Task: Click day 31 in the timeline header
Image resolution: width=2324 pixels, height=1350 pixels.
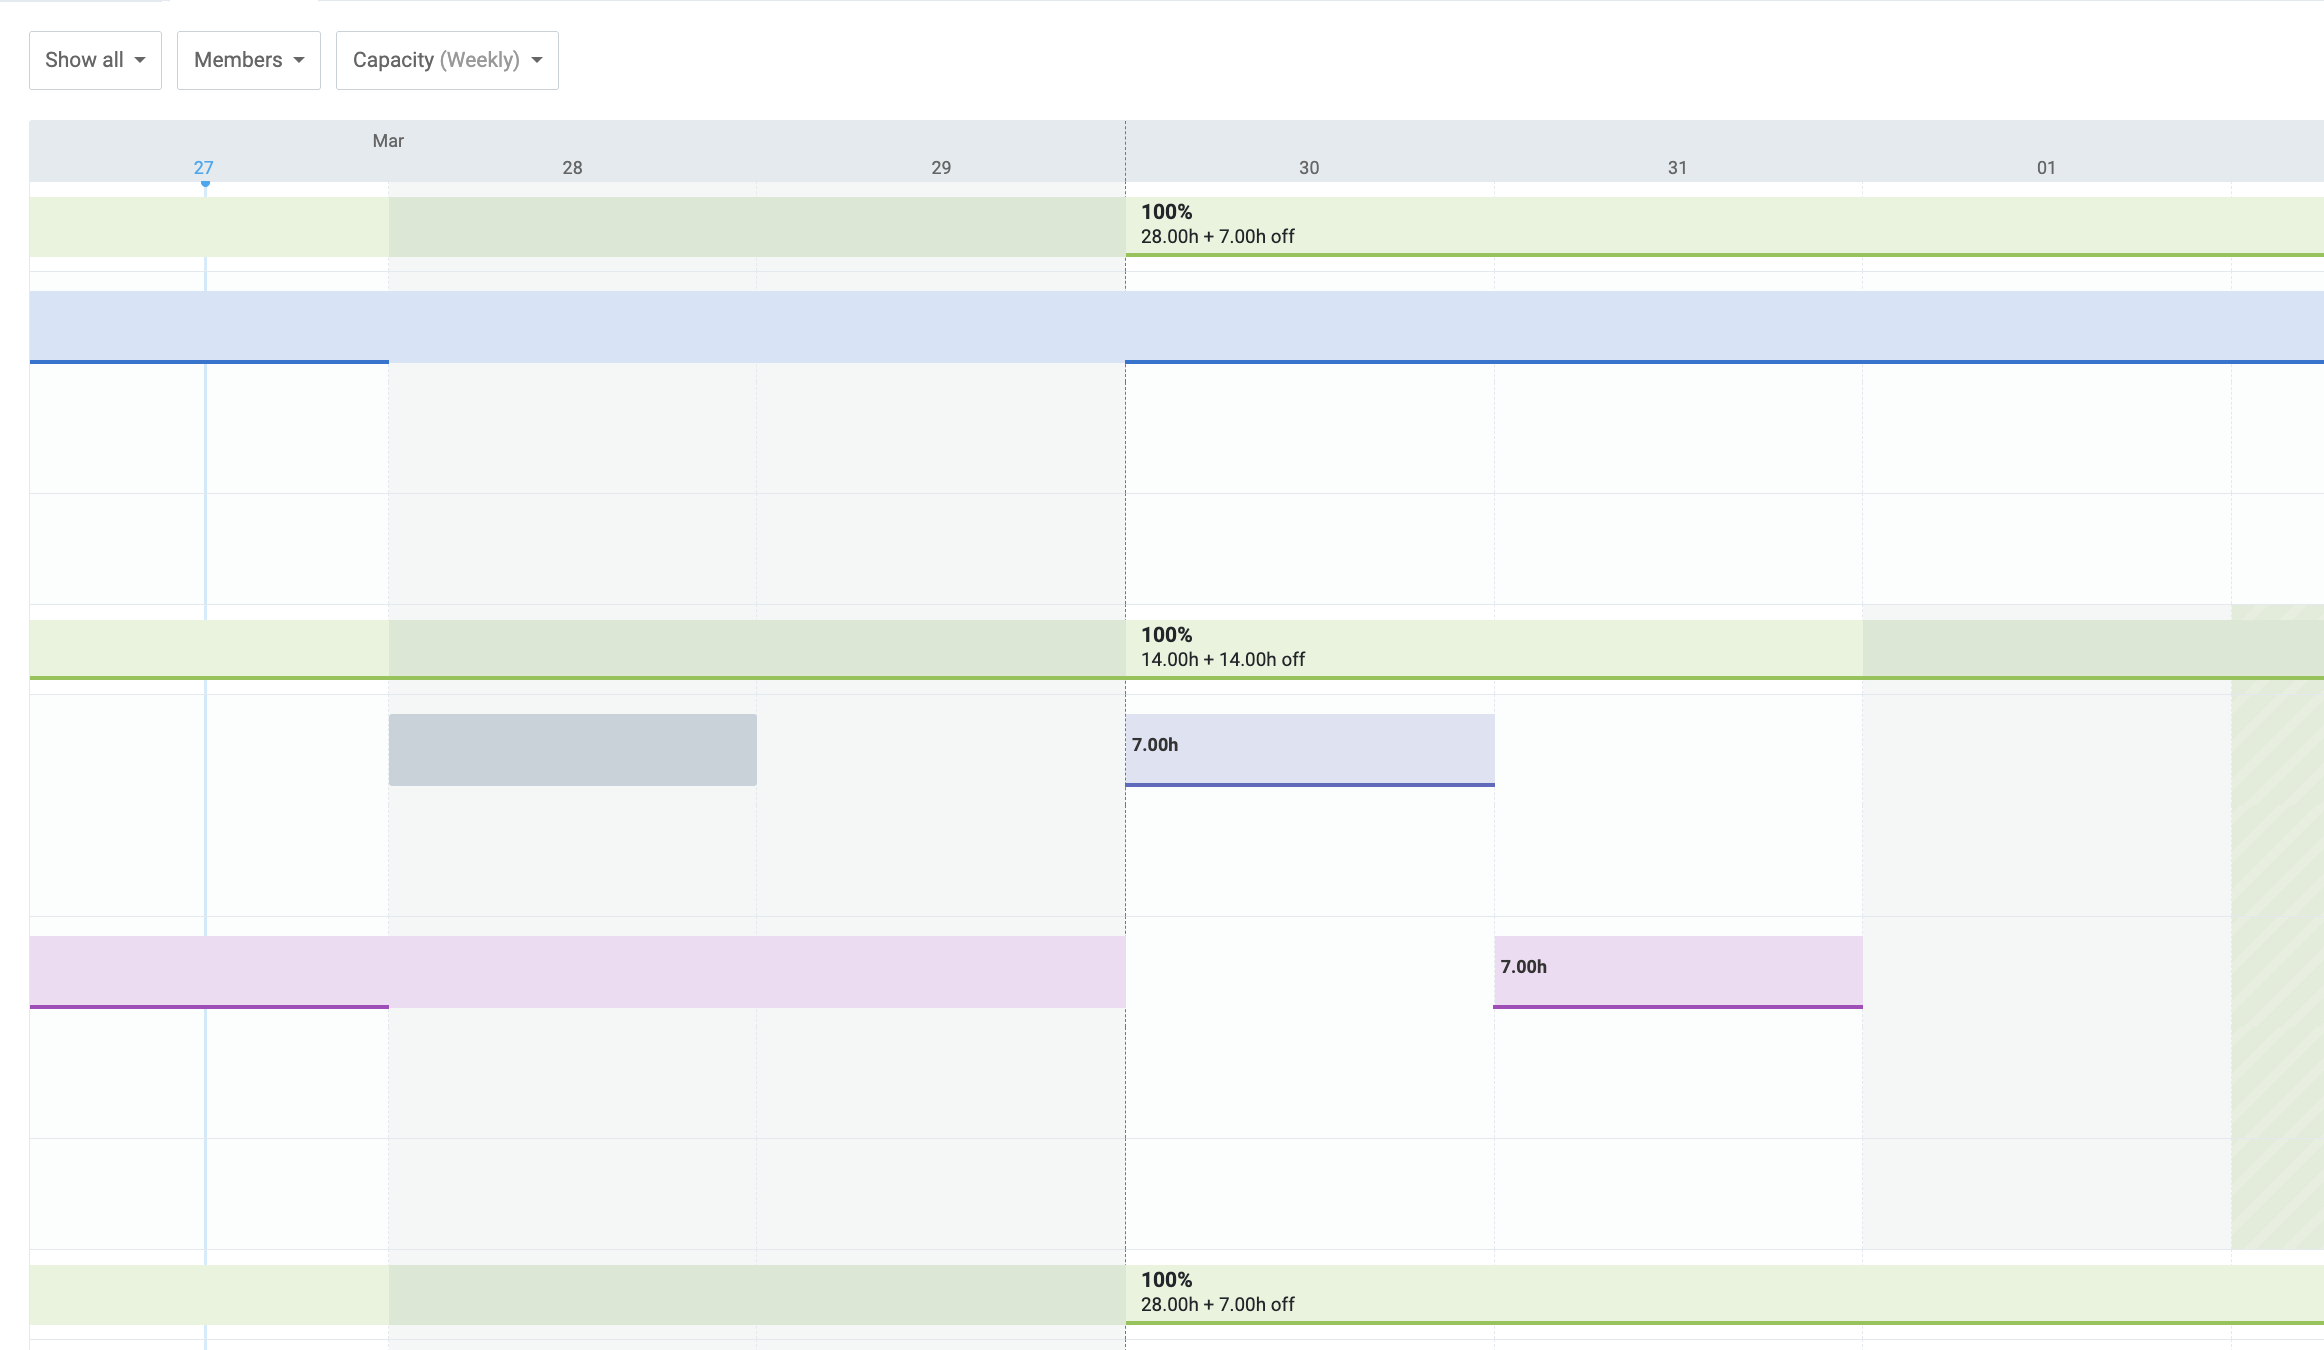Action: [x=1677, y=168]
